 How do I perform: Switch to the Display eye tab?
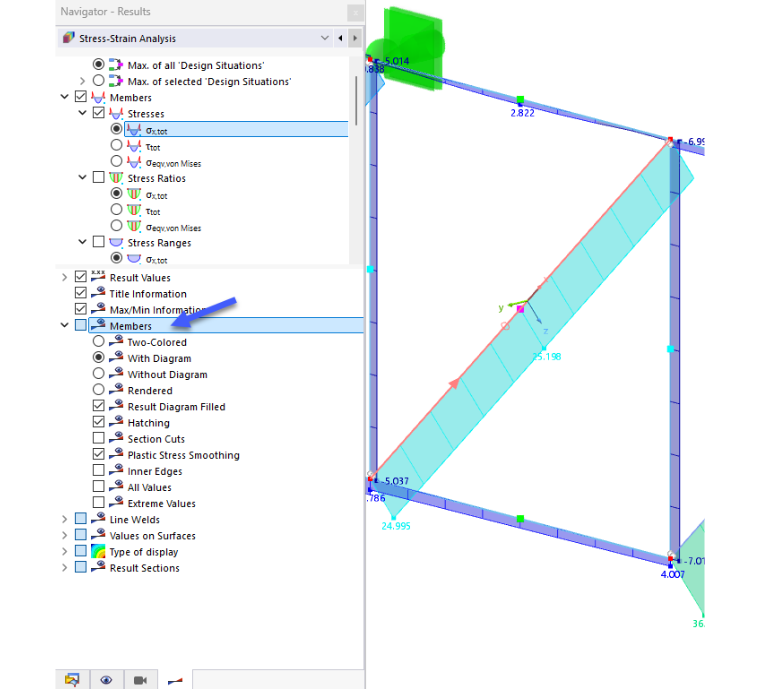point(107,680)
